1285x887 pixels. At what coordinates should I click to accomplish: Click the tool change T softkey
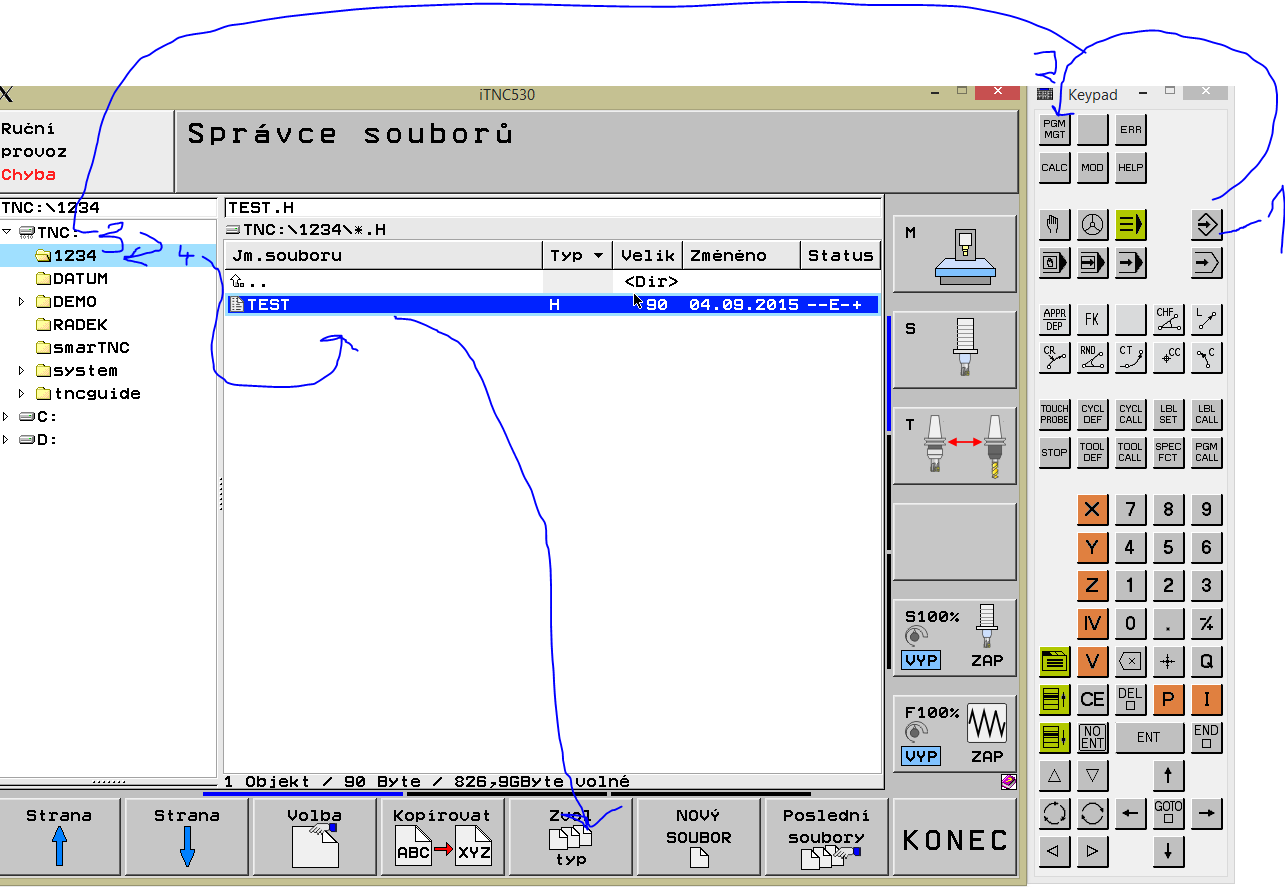coord(954,445)
